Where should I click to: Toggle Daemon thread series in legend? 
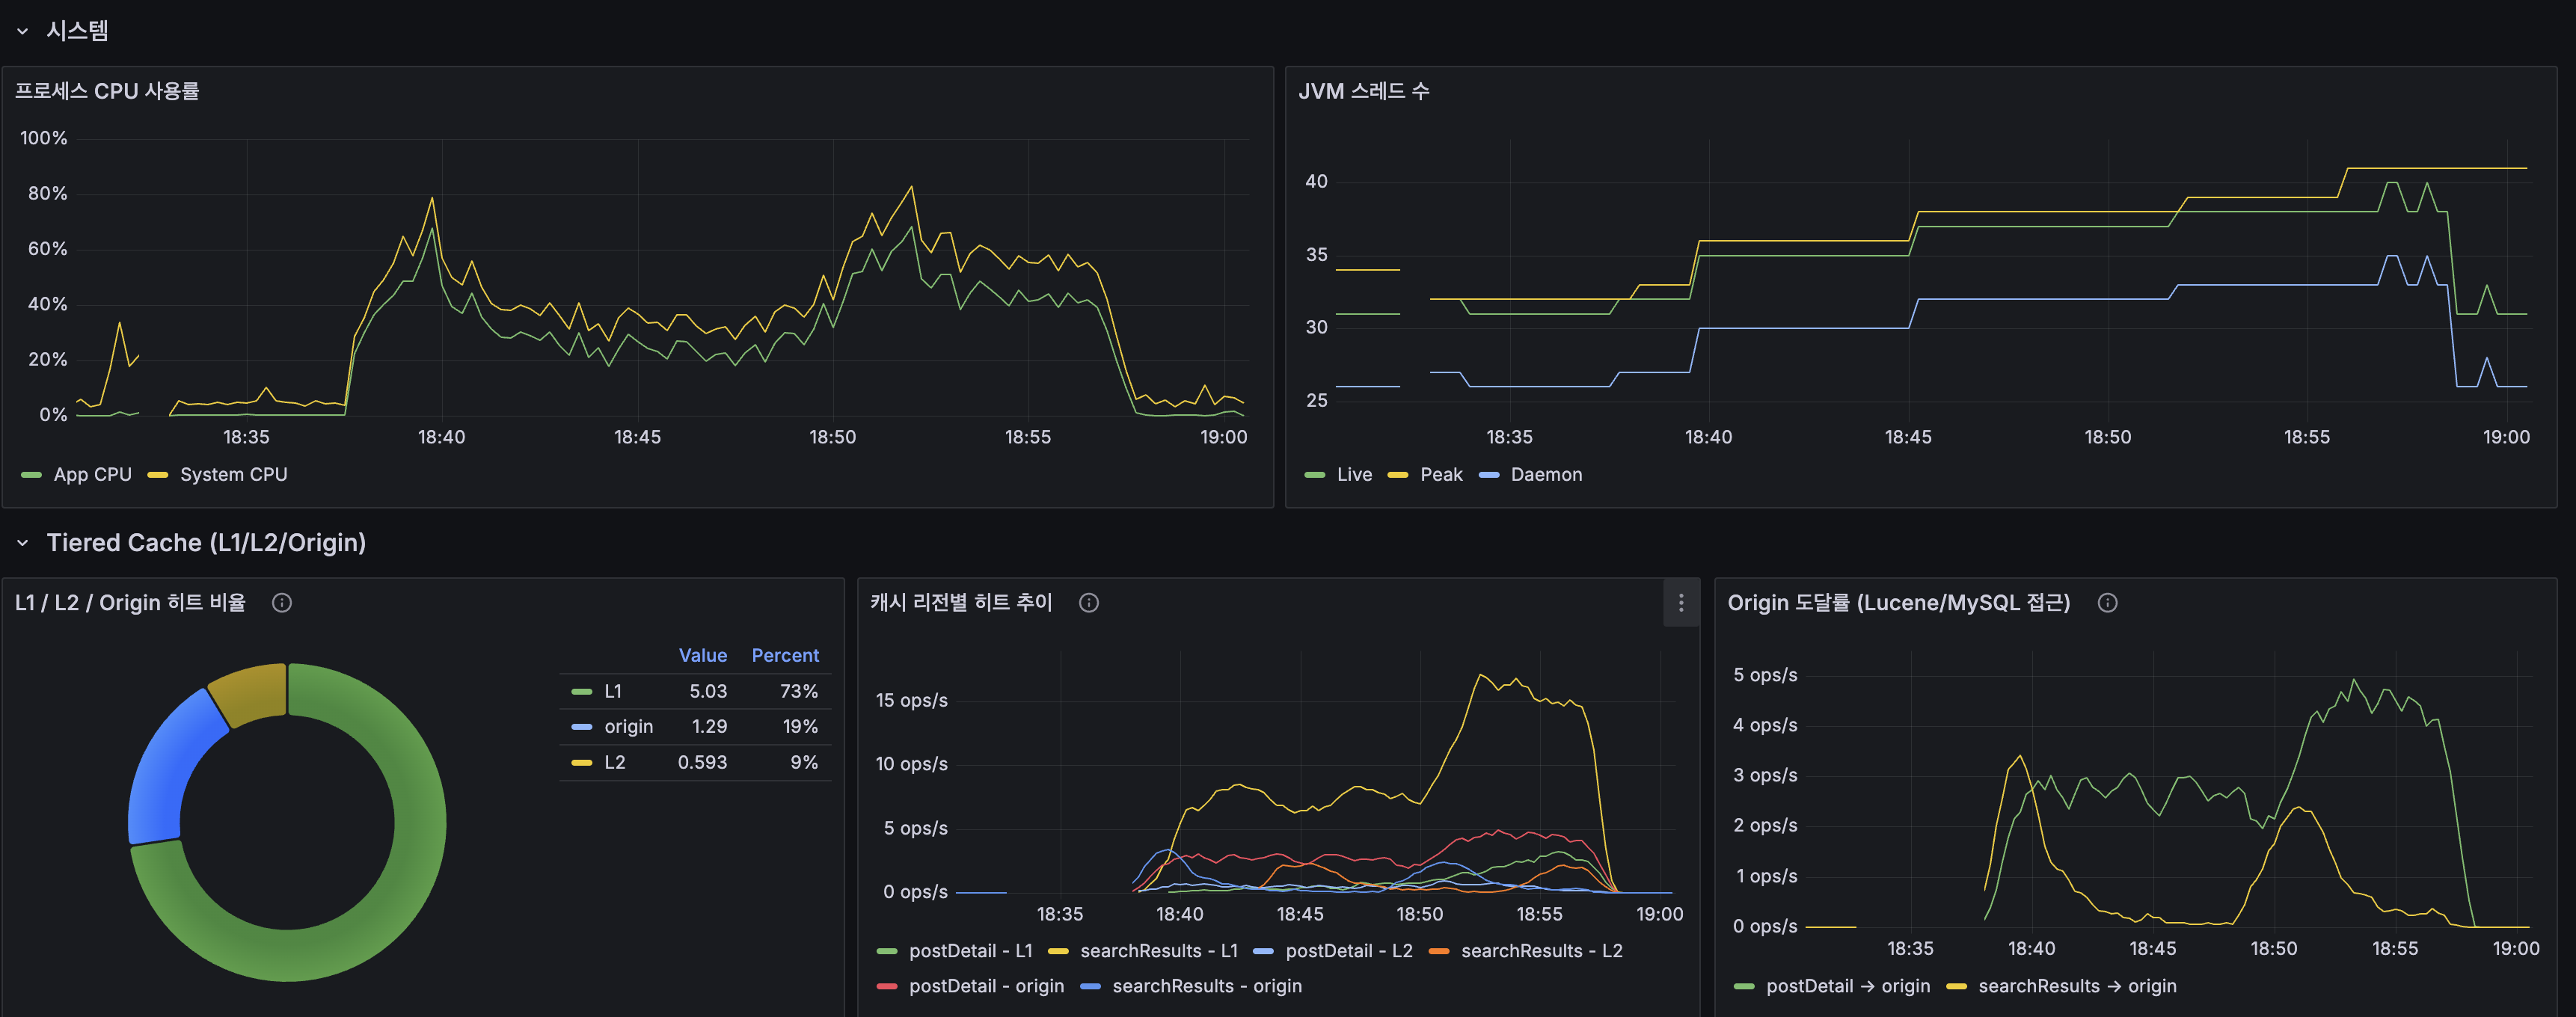1545,475
